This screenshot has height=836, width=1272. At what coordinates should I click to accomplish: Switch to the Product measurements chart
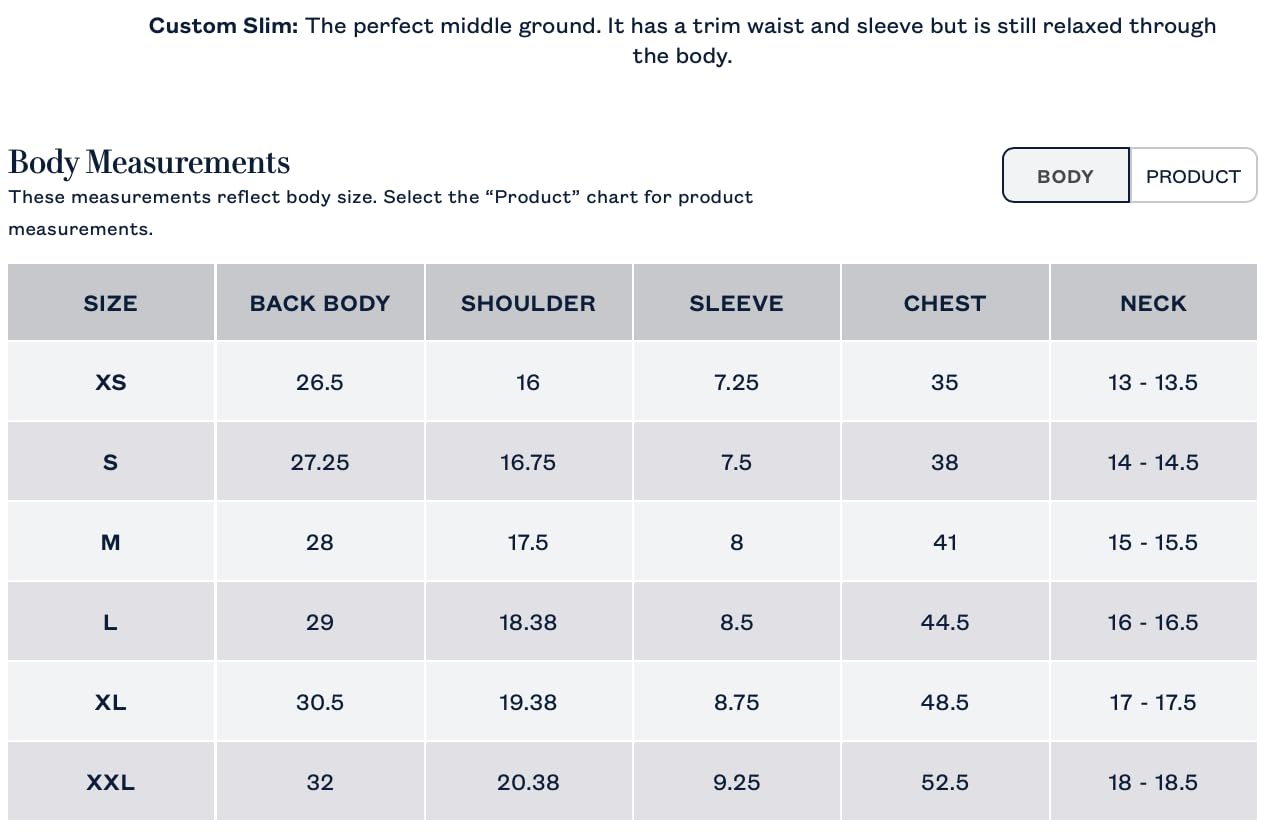click(x=1192, y=176)
